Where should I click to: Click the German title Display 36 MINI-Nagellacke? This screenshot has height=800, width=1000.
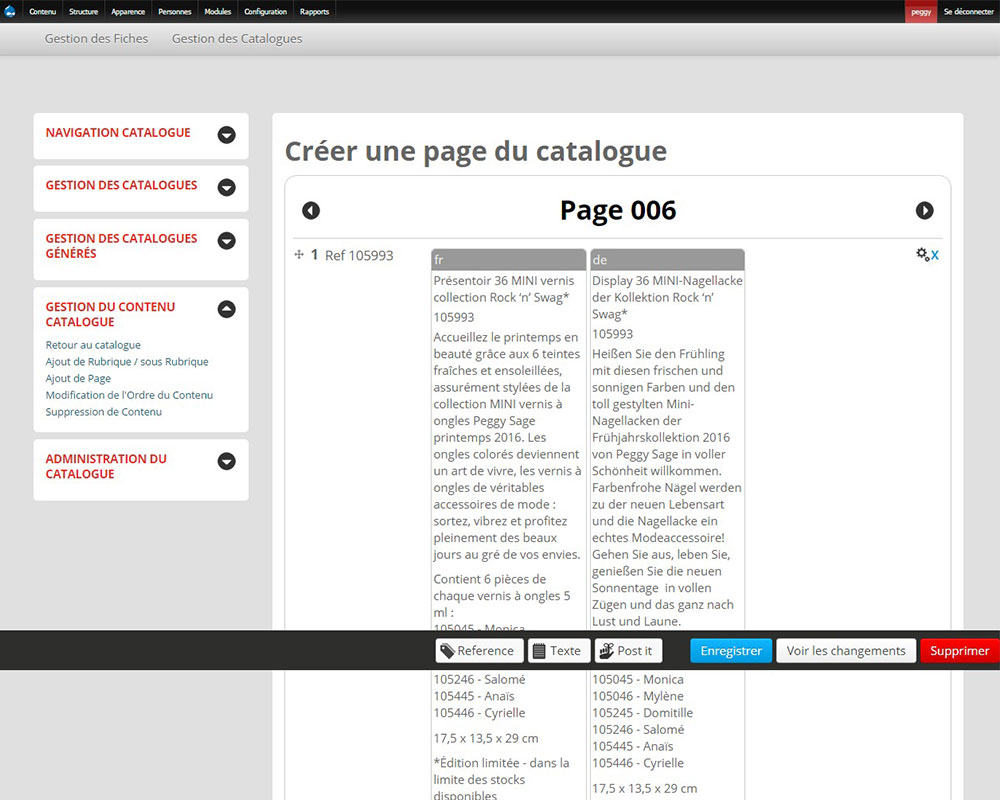[667, 297]
